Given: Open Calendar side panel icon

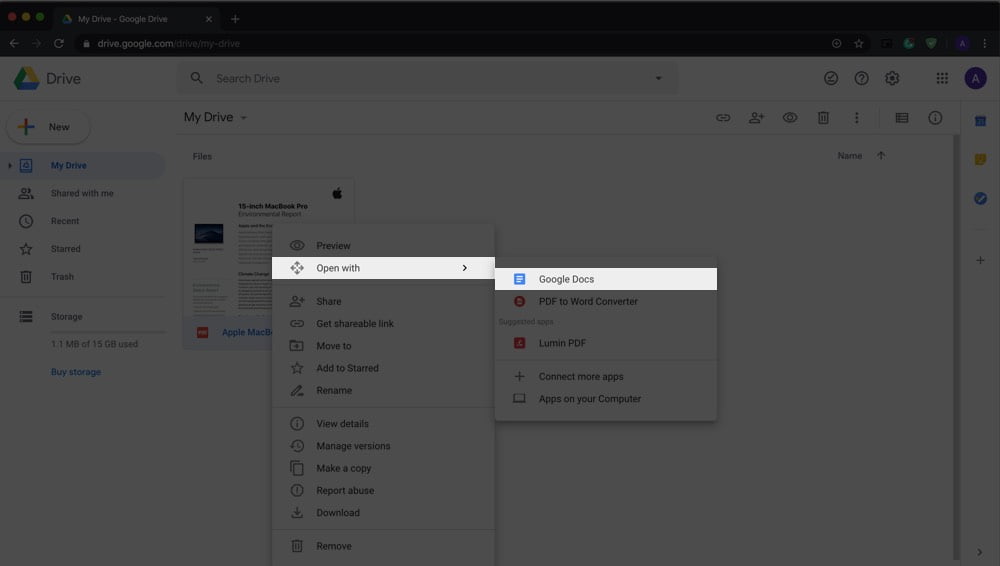Looking at the screenshot, I should pyautogui.click(x=980, y=121).
